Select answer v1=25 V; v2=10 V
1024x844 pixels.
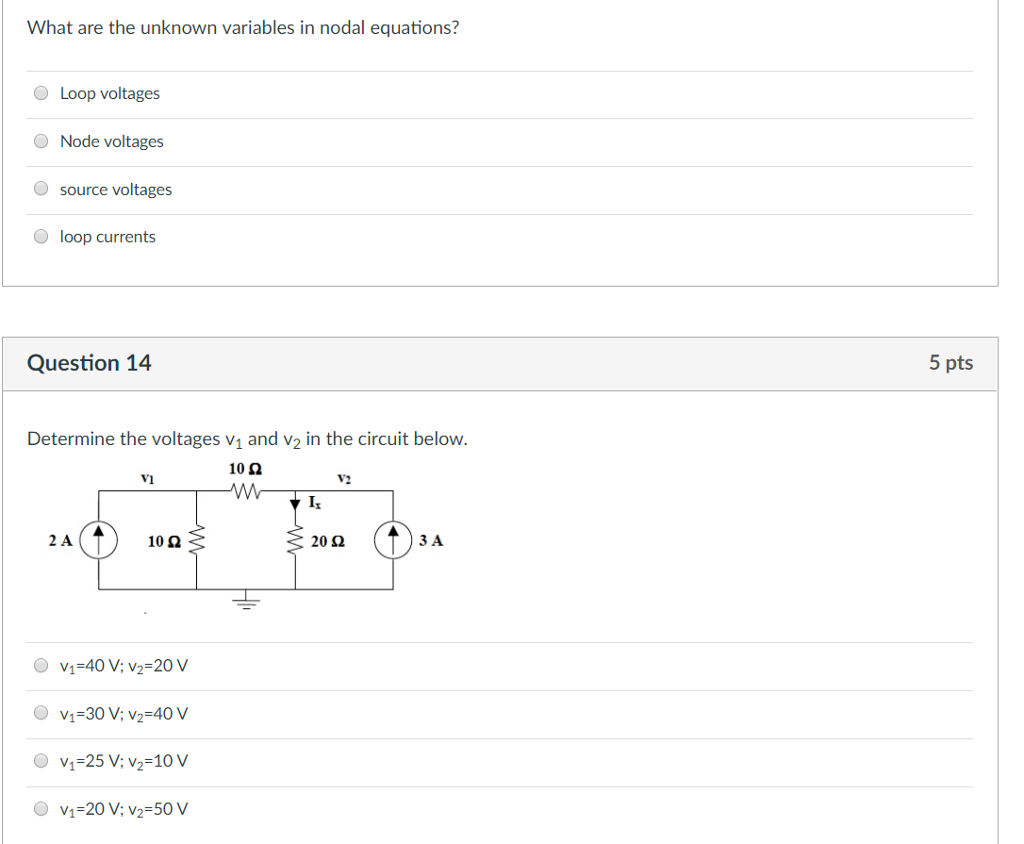(x=40, y=760)
